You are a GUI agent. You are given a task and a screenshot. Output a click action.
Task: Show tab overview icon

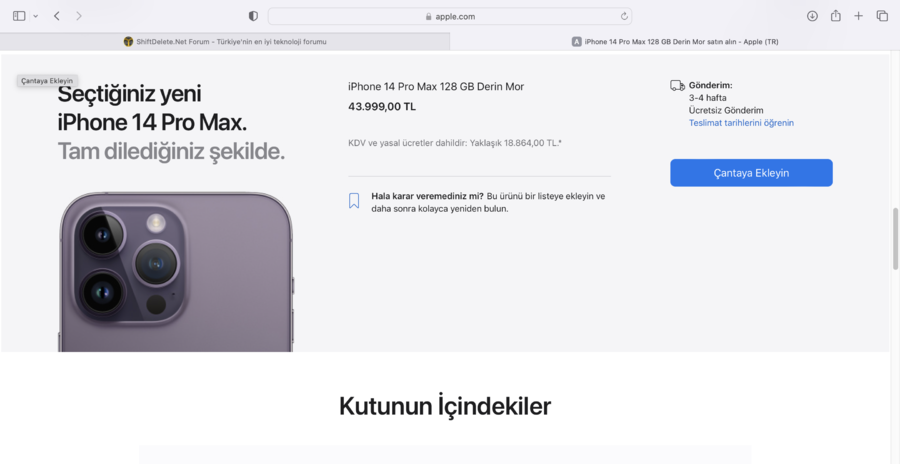pyautogui.click(x=882, y=16)
